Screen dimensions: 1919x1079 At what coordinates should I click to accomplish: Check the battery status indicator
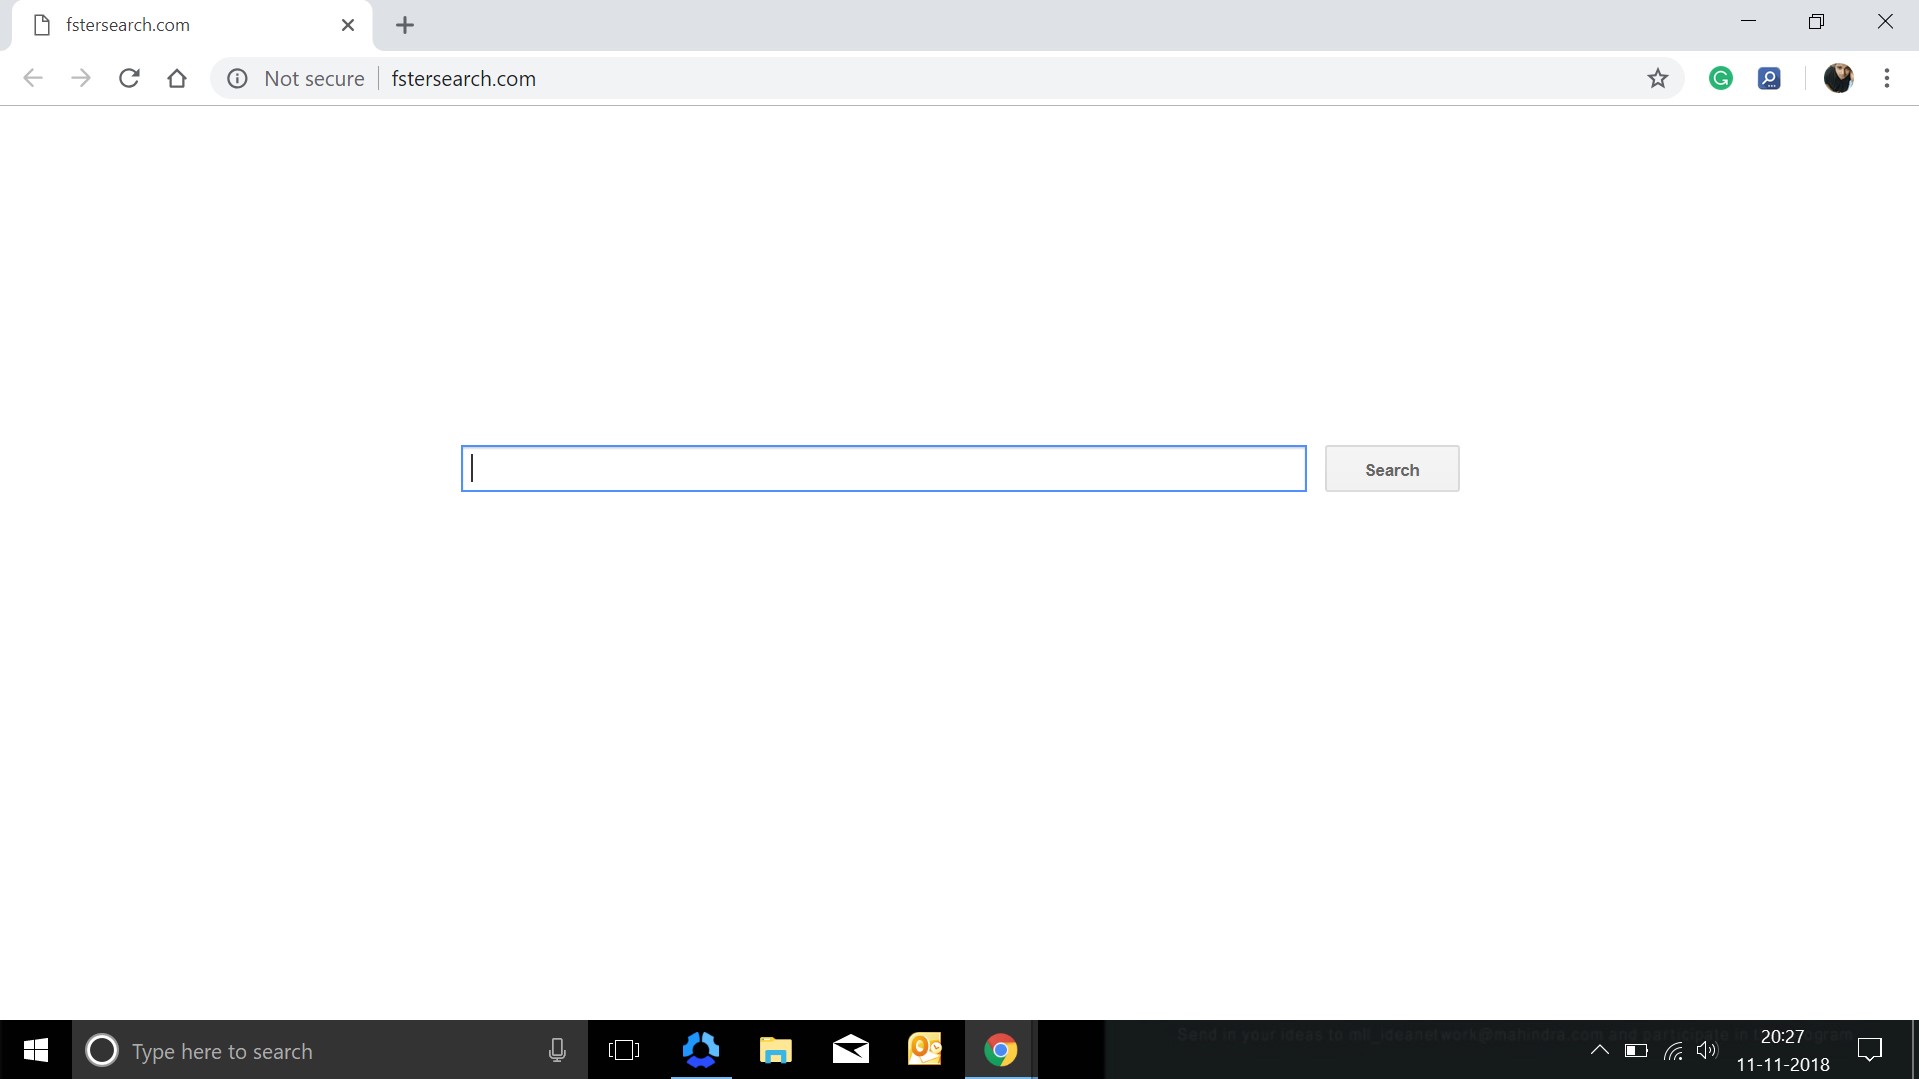tap(1637, 1050)
